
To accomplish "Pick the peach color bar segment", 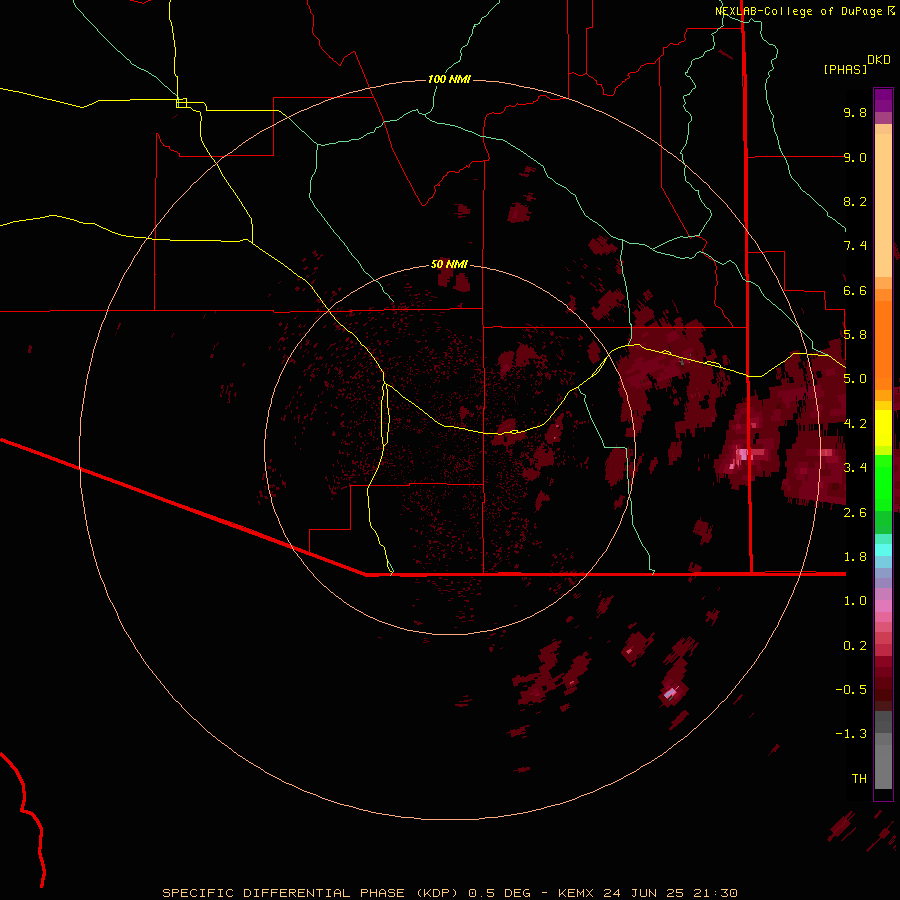I will [x=883, y=205].
